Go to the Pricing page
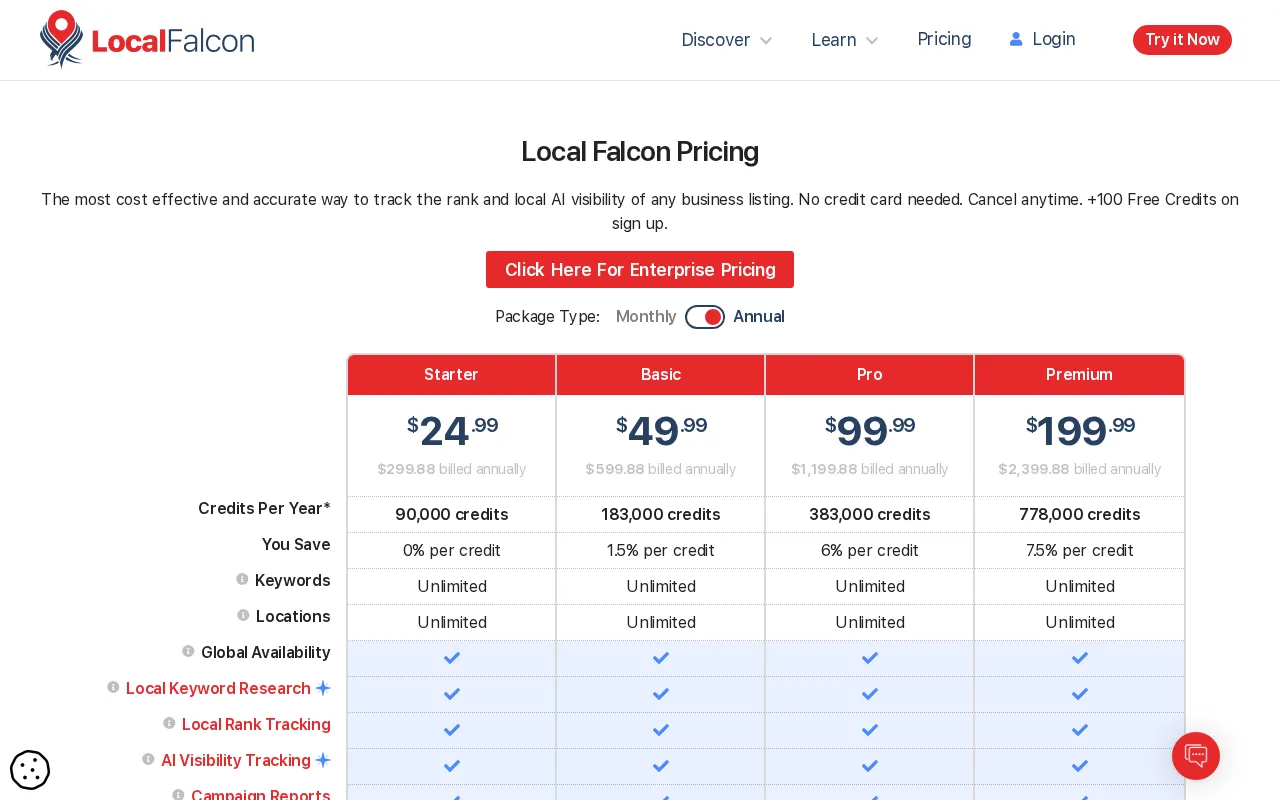This screenshot has width=1280, height=800. [944, 39]
